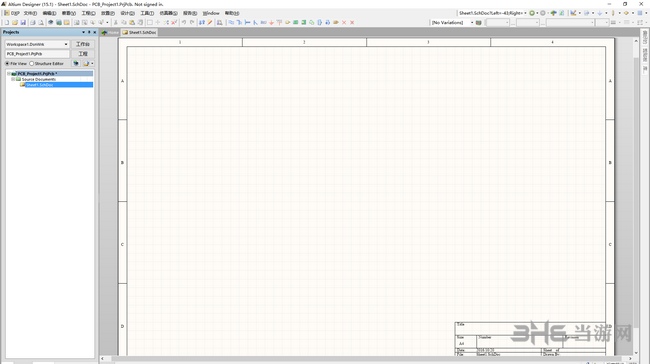Switch to the Home tab
Image resolution: width=650 pixels, height=364 pixels.
(x=110, y=32)
